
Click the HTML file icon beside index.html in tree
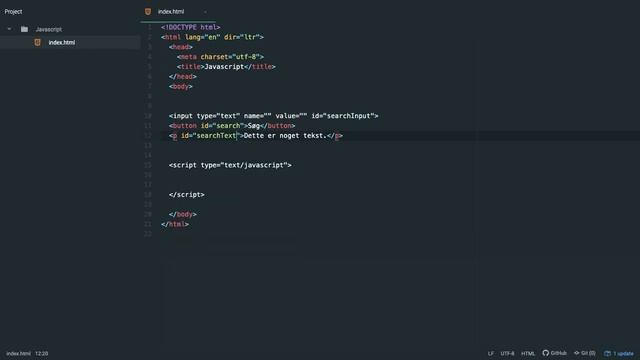pyautogui.click(x=38, y=42)
